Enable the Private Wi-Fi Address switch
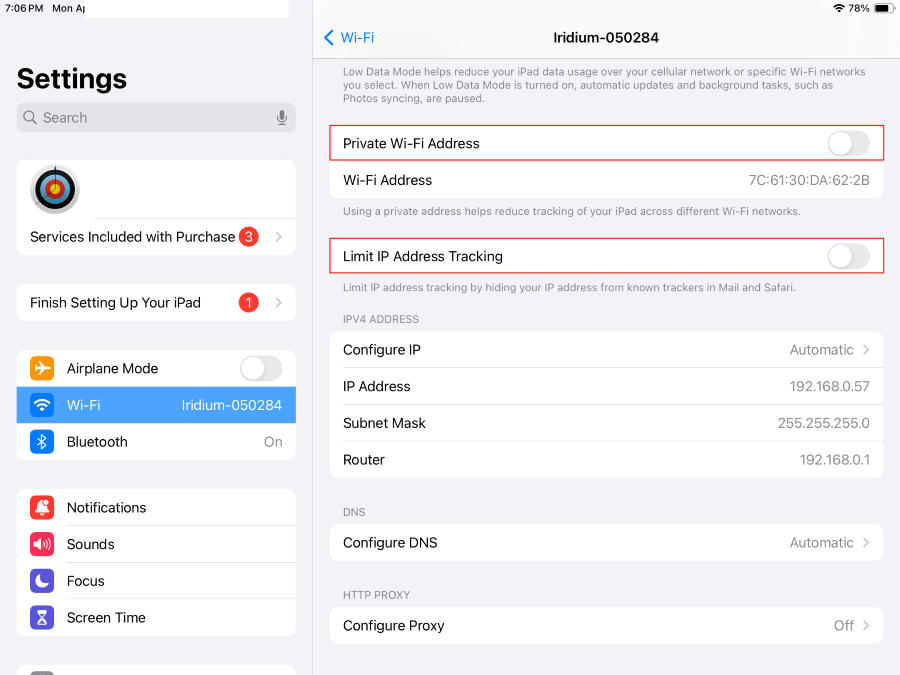The image size is (900, 675). (x=848, y=144)
